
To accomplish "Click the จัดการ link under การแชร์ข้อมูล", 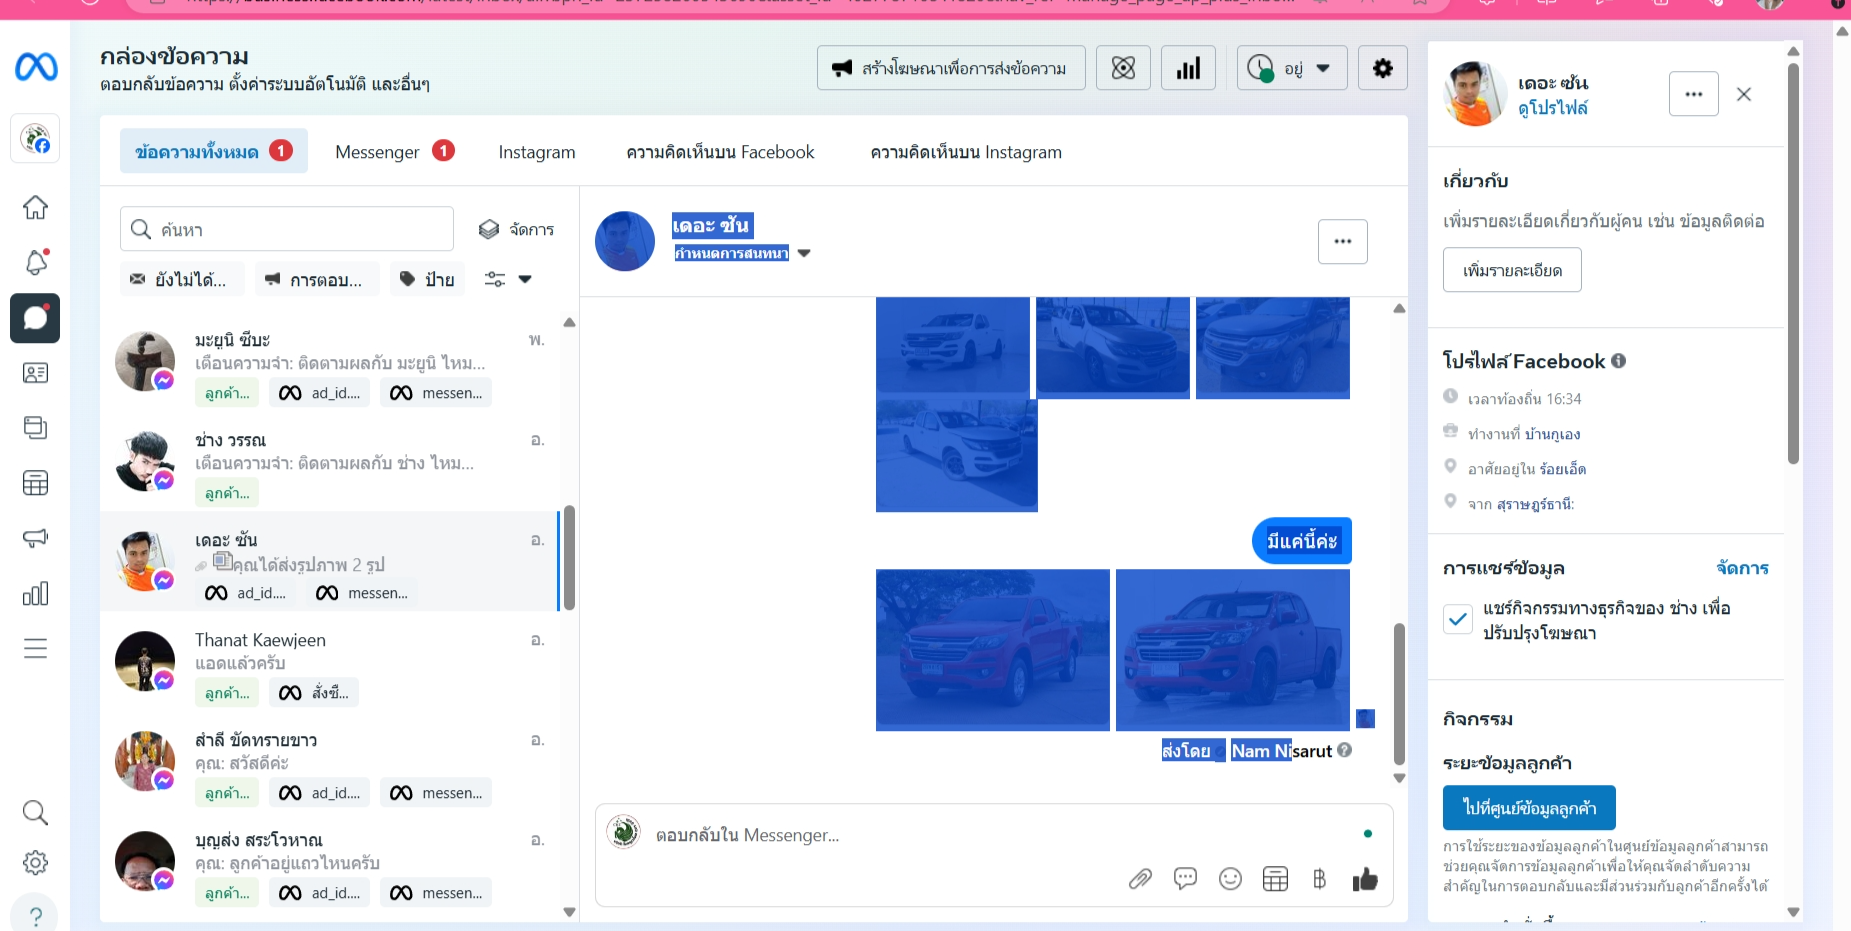I will (1742, 568).
